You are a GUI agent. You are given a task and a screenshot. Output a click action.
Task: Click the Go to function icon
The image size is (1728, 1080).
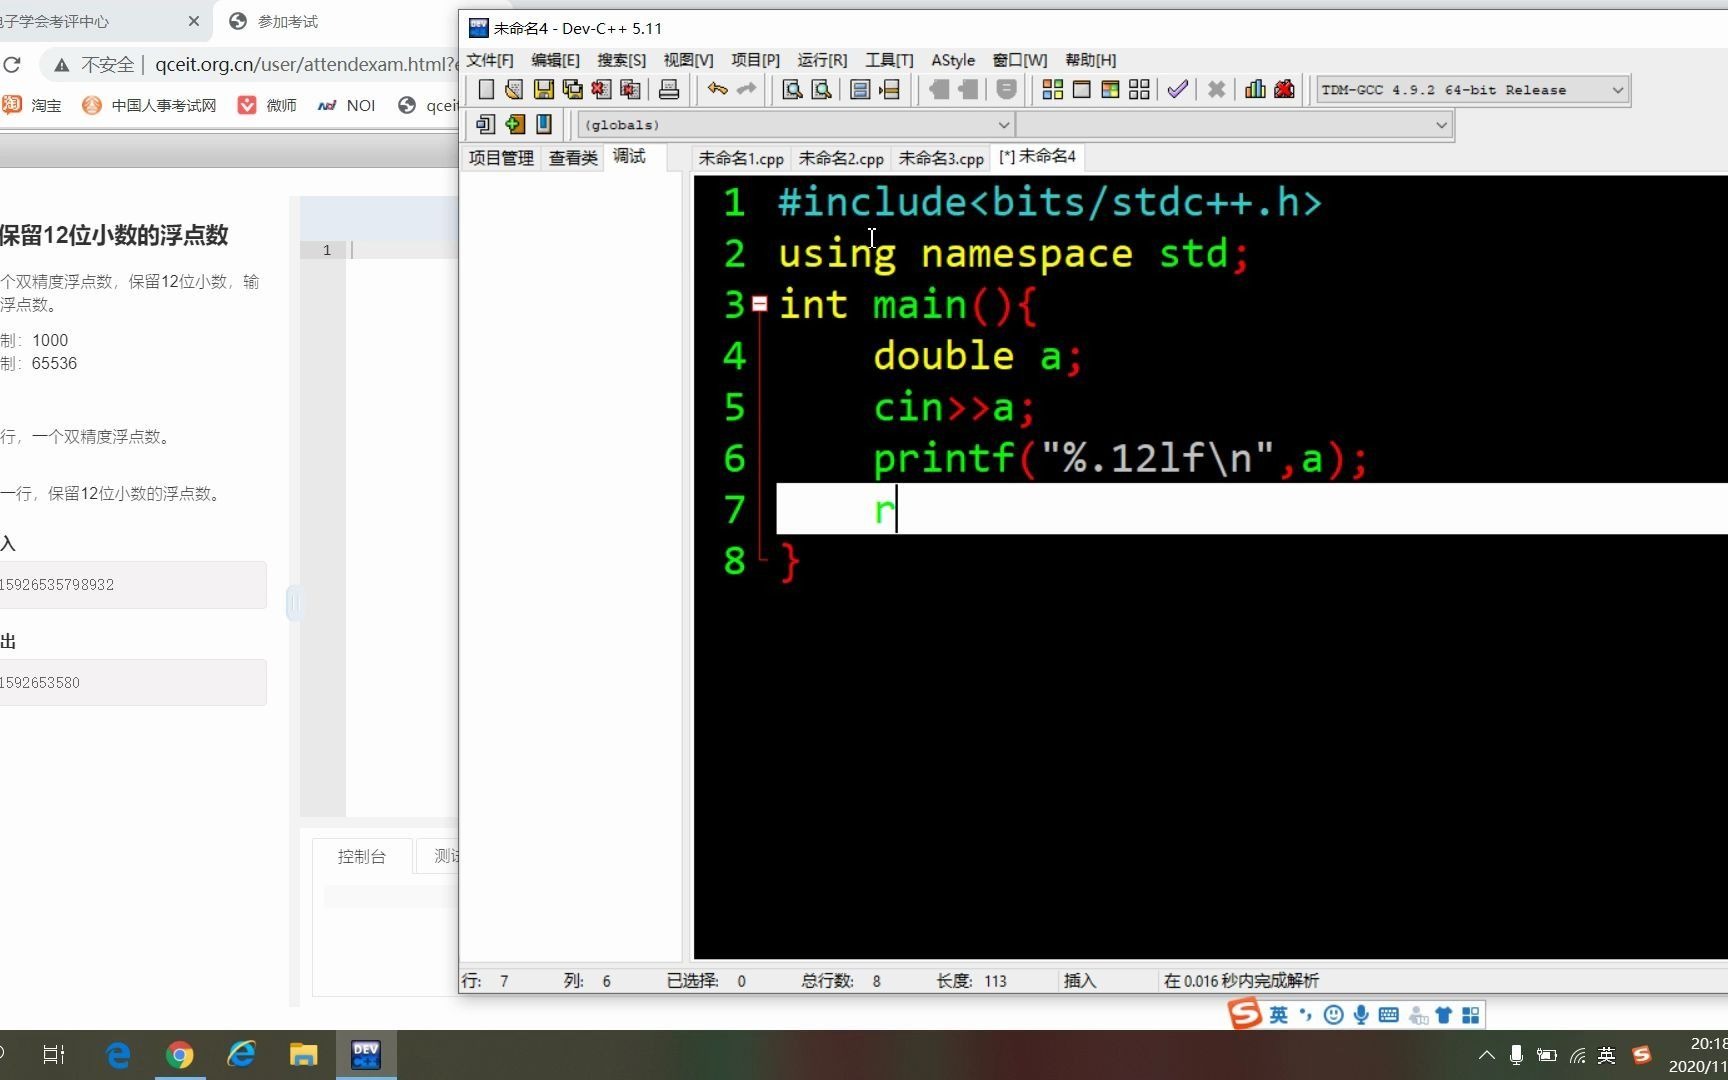coord(860,90)
